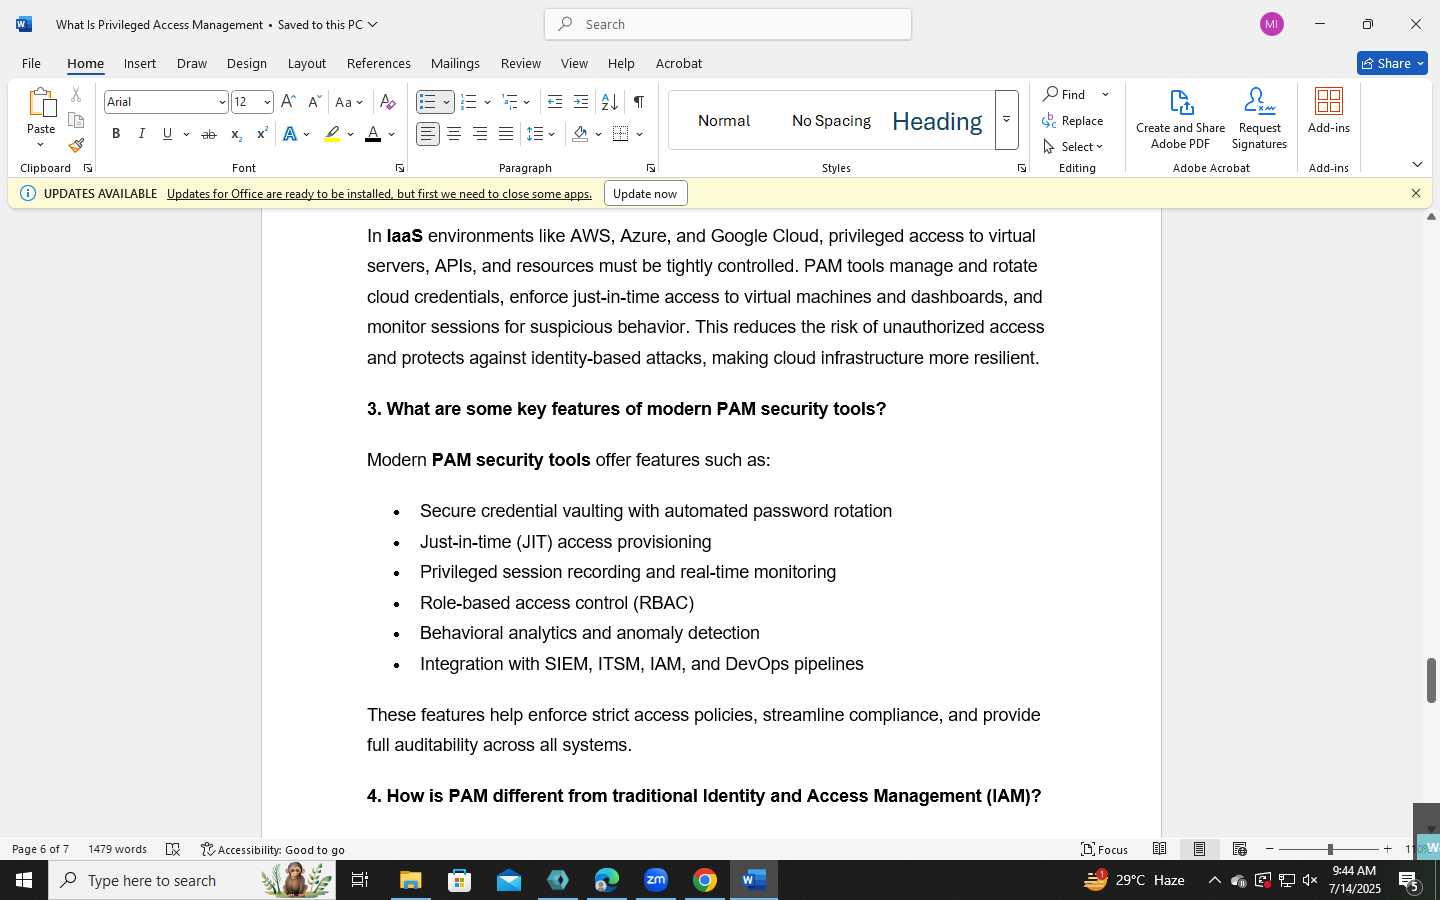
Task: Open the font name dropdown
Action: (x=221, y=102)
